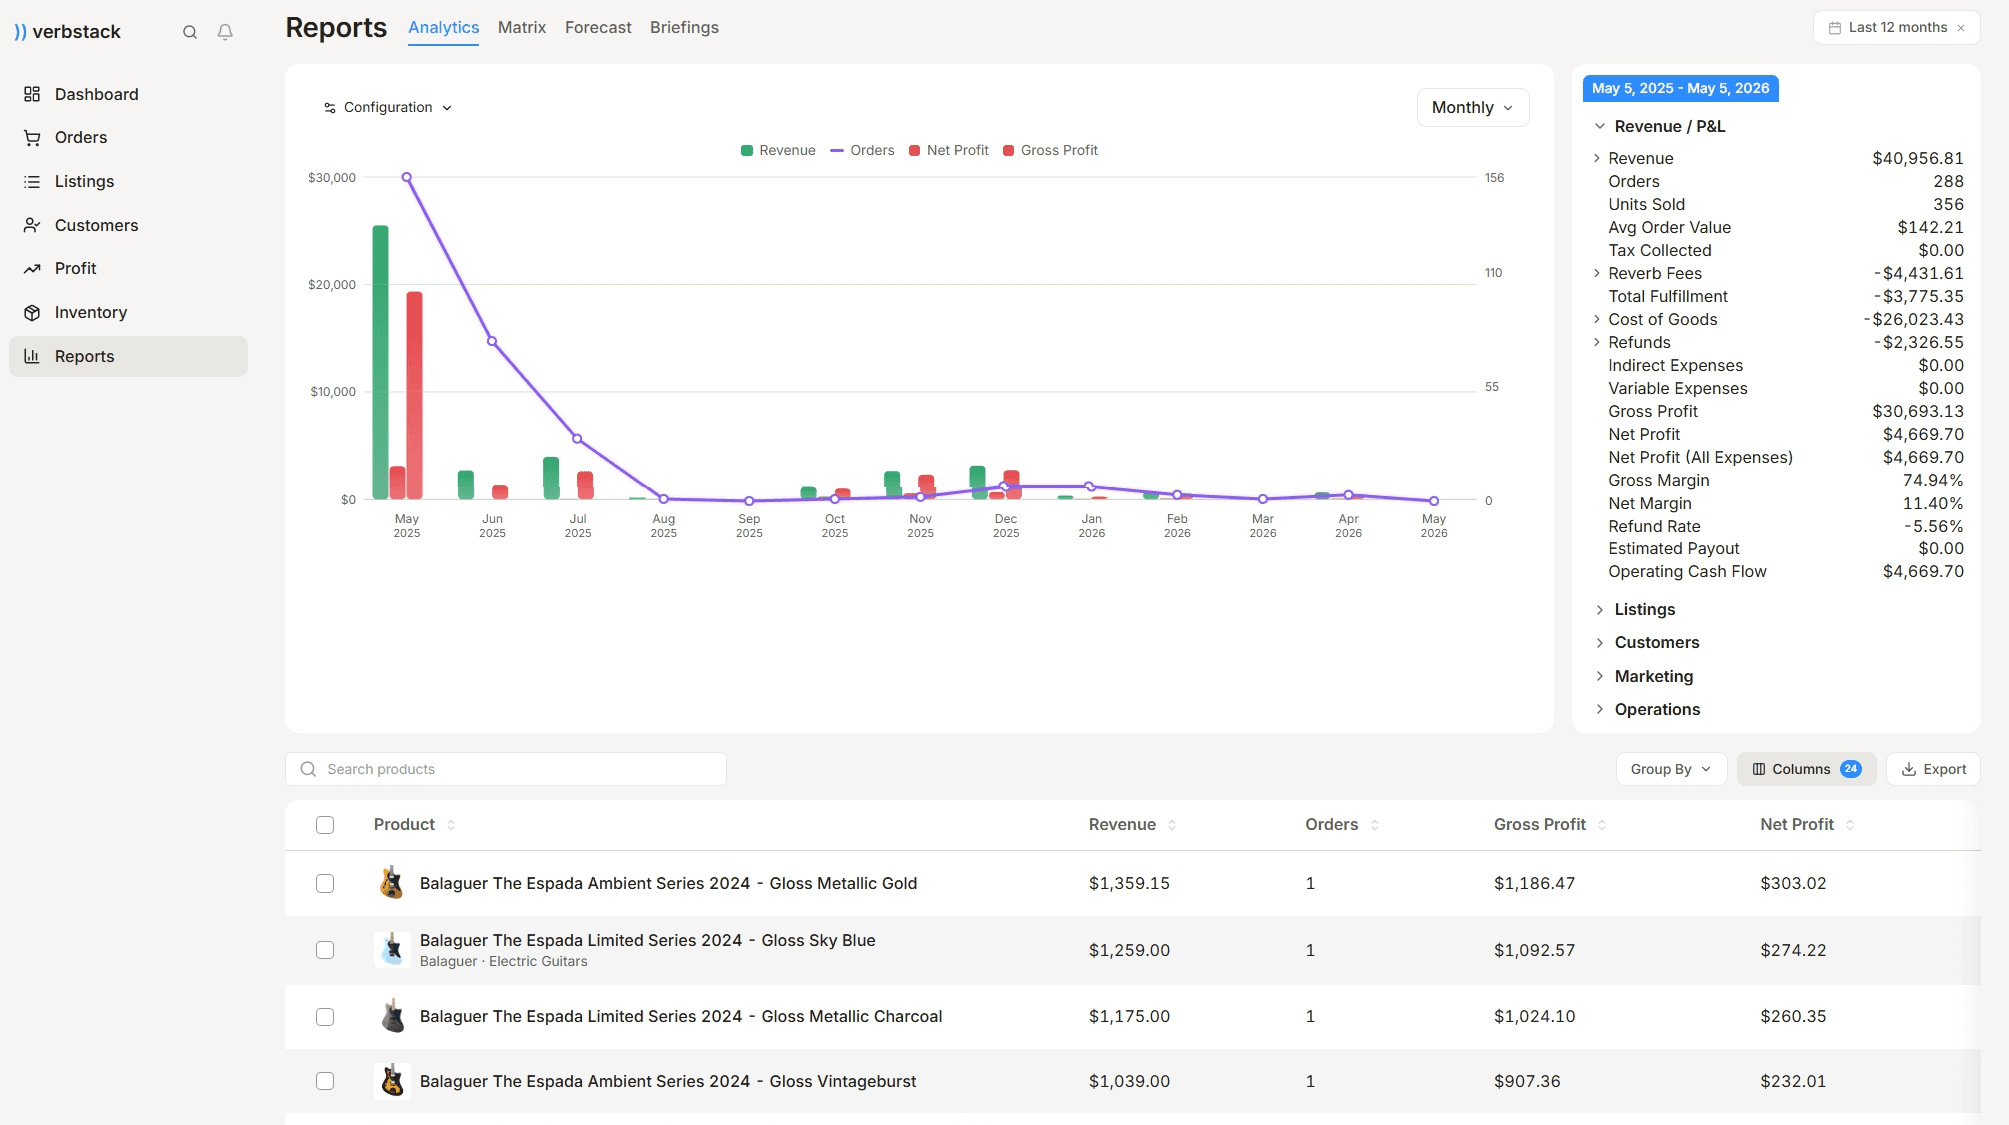
Task: Open Balaguer Espada Gloss Metallic Gold product
Action: (x=668, y=883)
